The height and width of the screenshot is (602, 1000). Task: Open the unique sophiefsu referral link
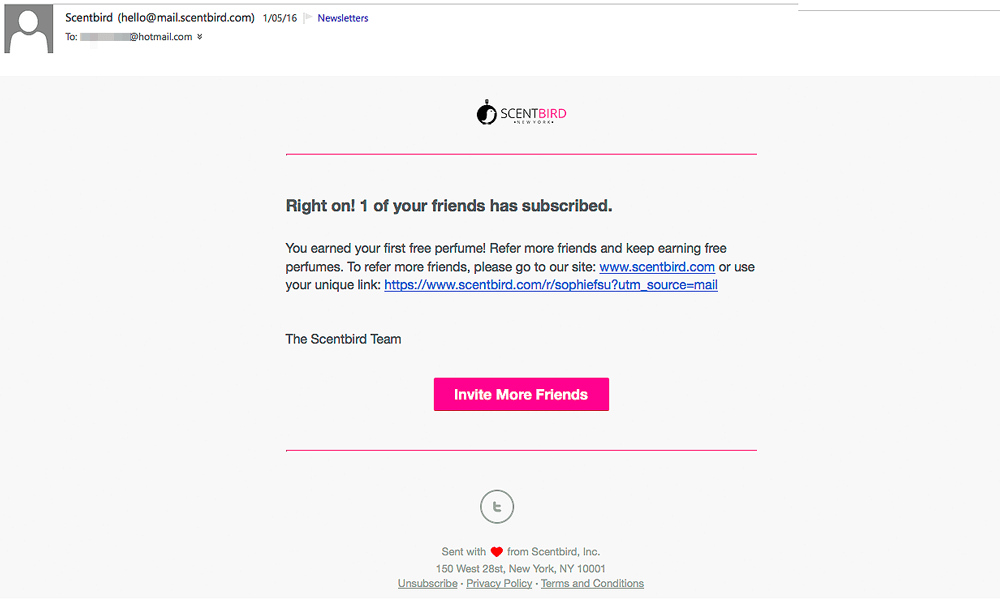[551, 285]
